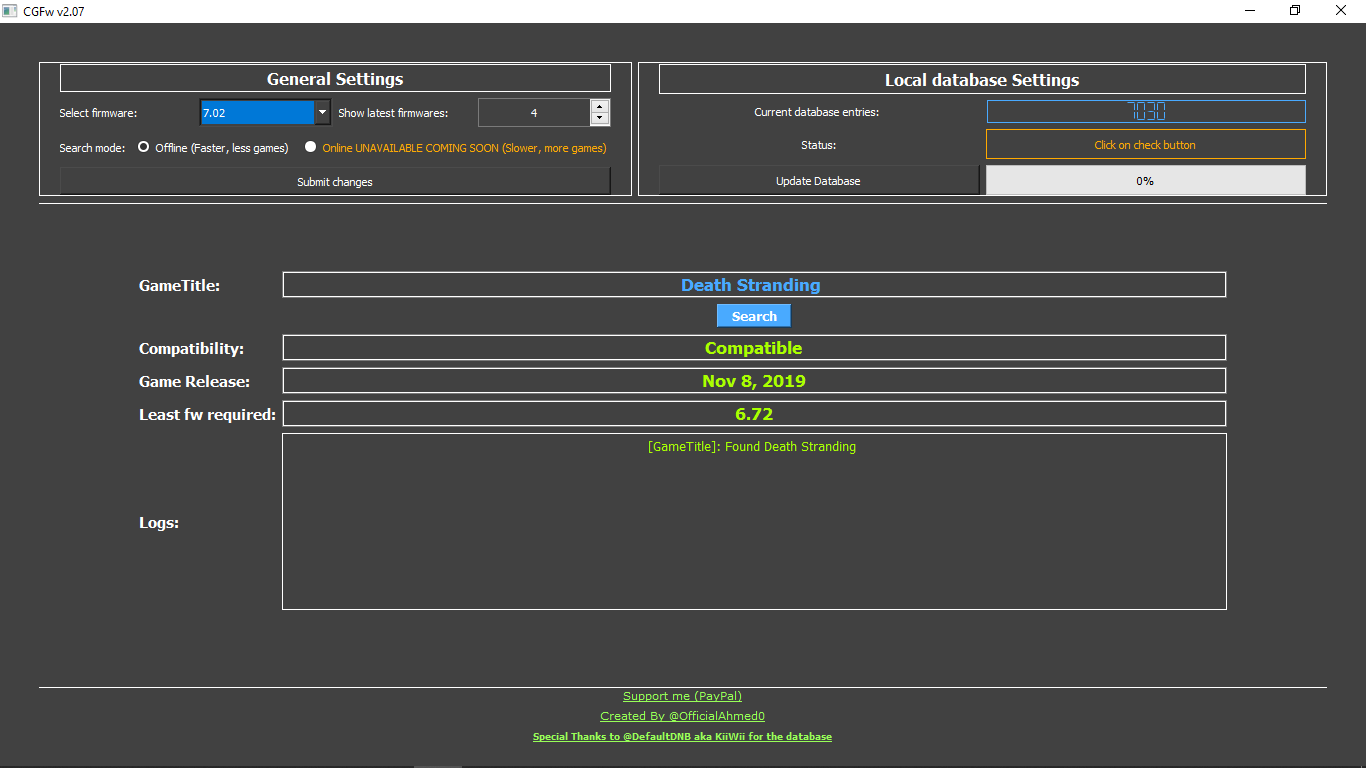
Task: Click the Select firmware label
Action: coord(98,113)
